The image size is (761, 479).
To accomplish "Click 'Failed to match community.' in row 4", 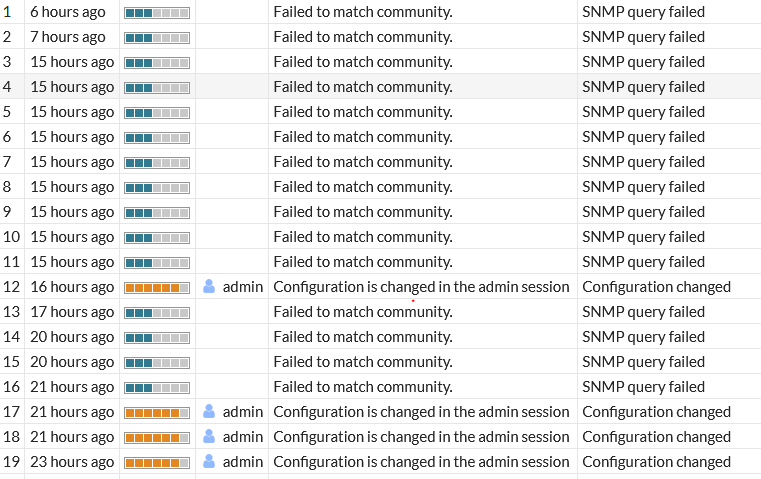I will (x=362, y=86).
